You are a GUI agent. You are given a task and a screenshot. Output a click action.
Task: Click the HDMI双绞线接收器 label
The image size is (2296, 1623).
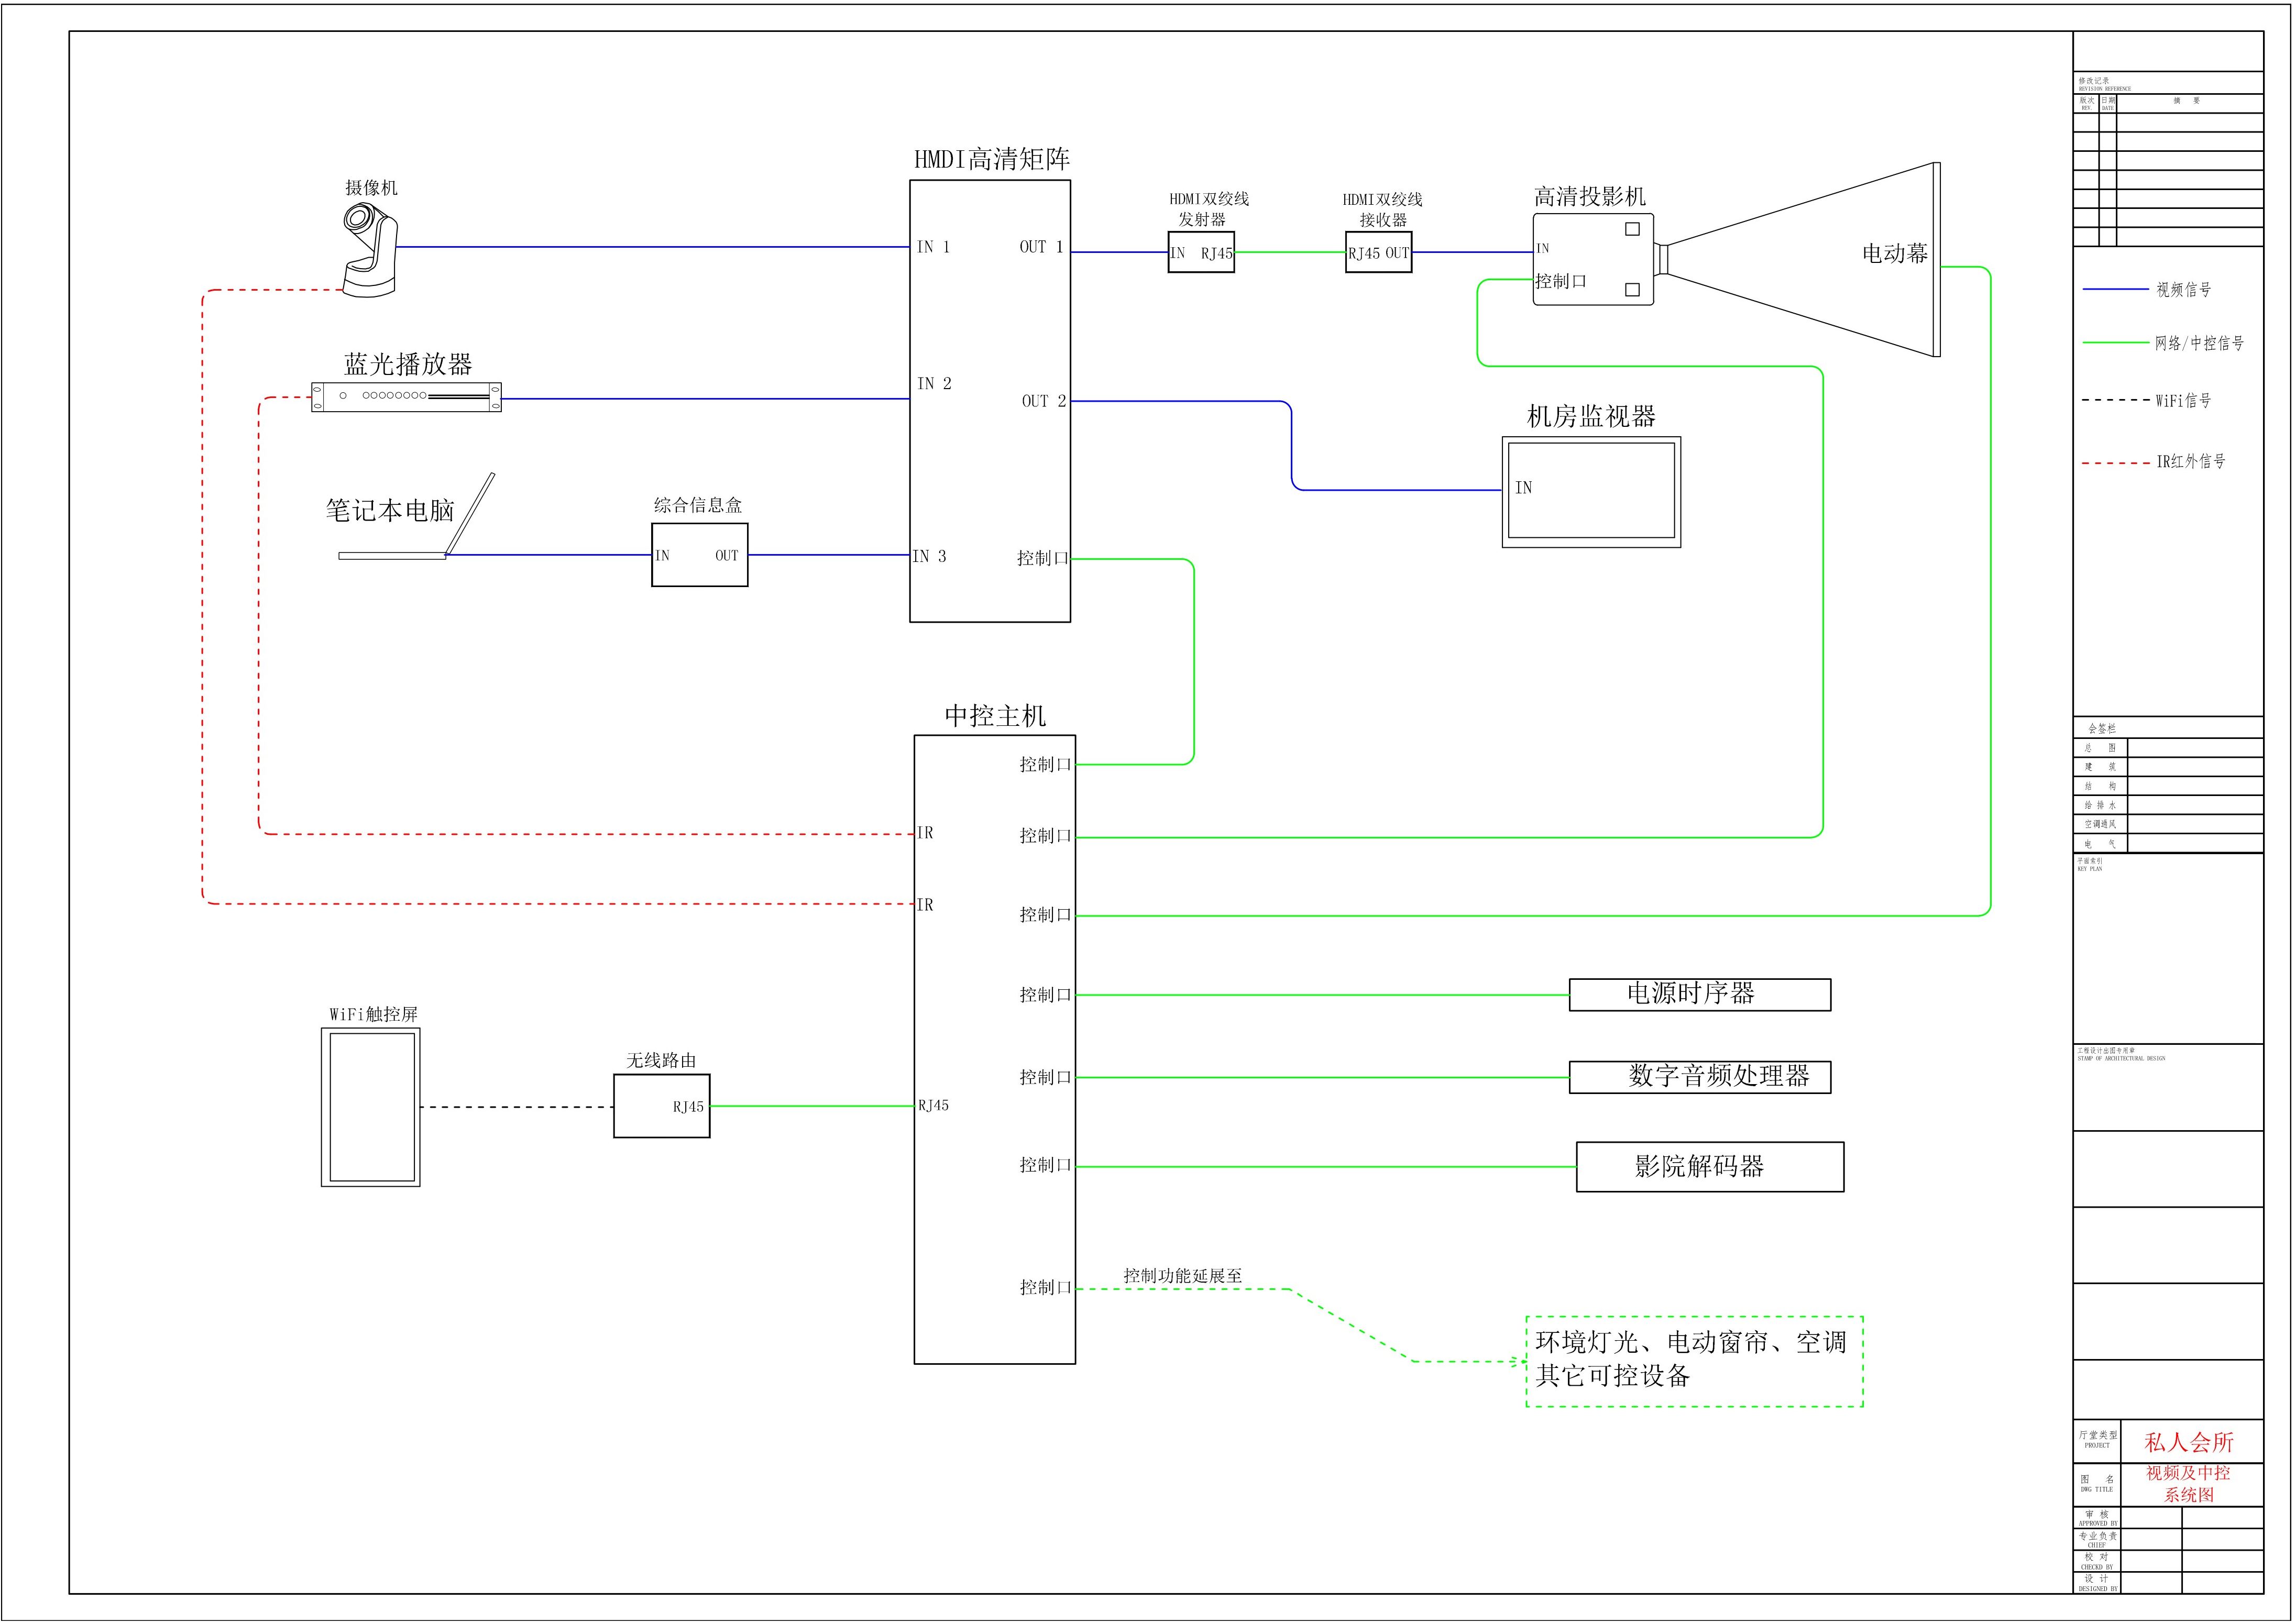[1382, 209]
